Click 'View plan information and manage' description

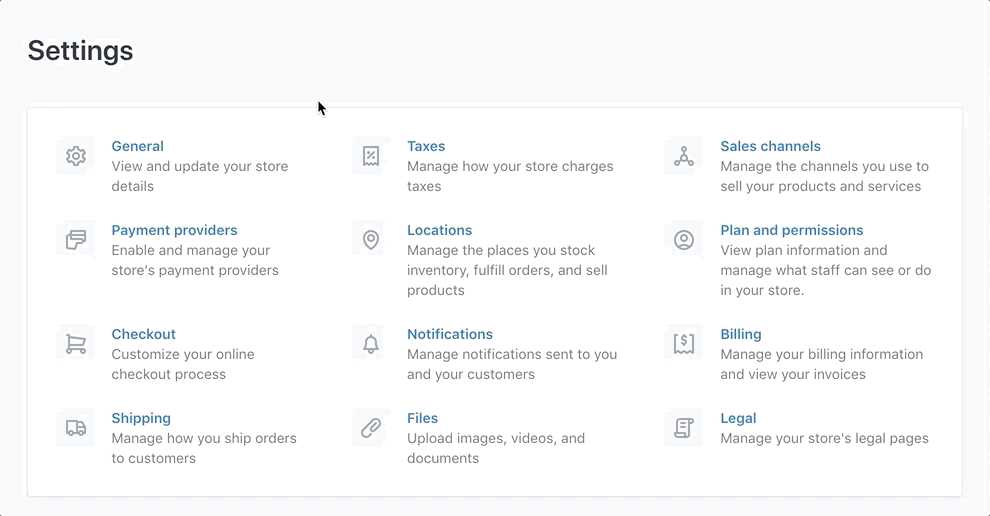[x=826, y=270]
